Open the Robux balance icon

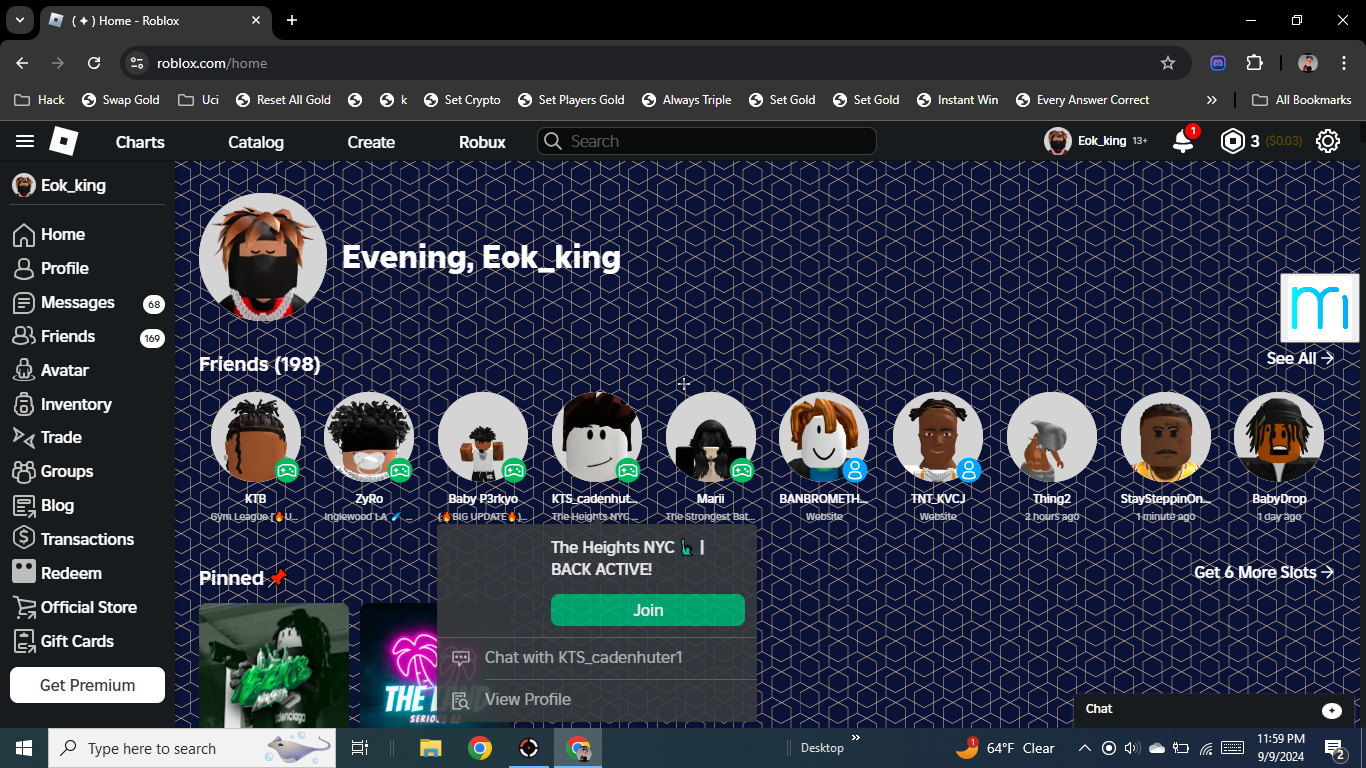[1232, 141]
